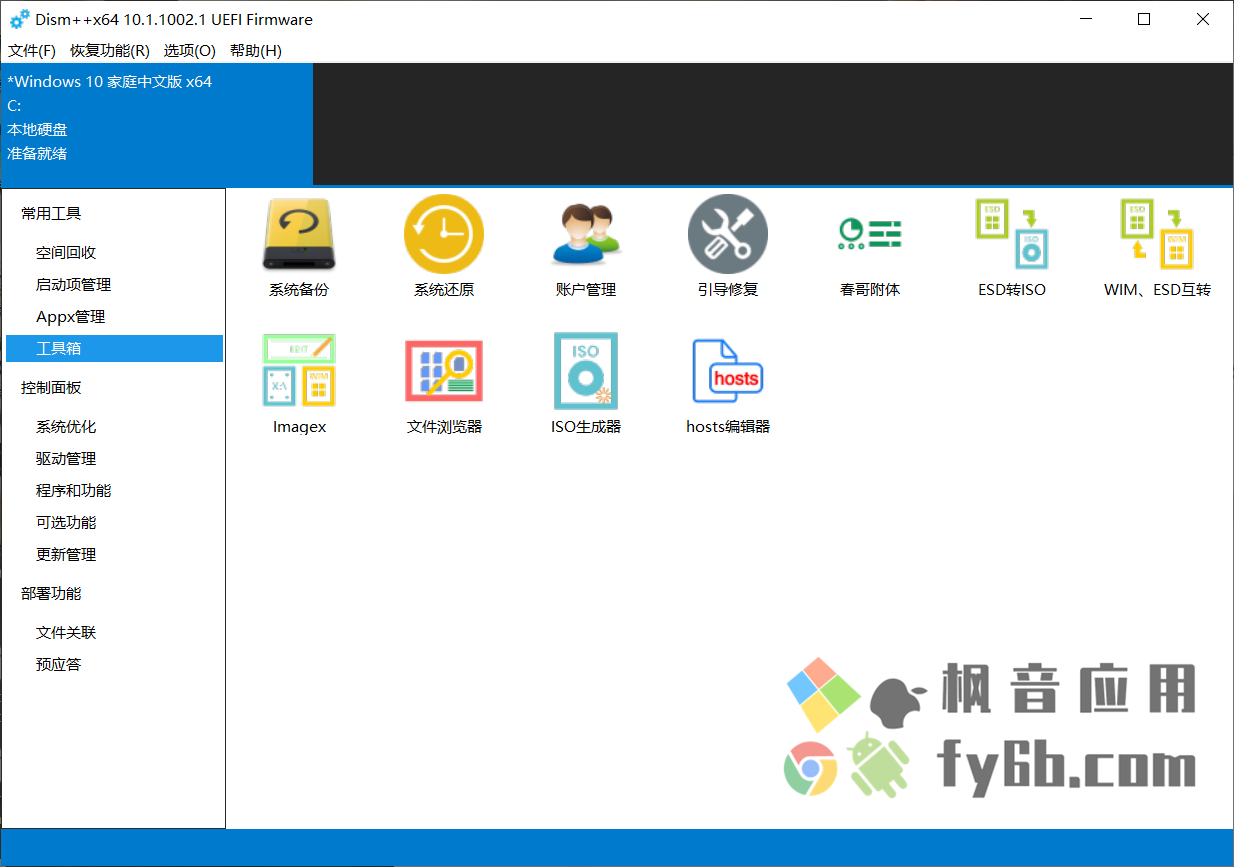Open the 帮助(H) menu
Viewport: 1234px width, 867px height.
click(256, 50)
